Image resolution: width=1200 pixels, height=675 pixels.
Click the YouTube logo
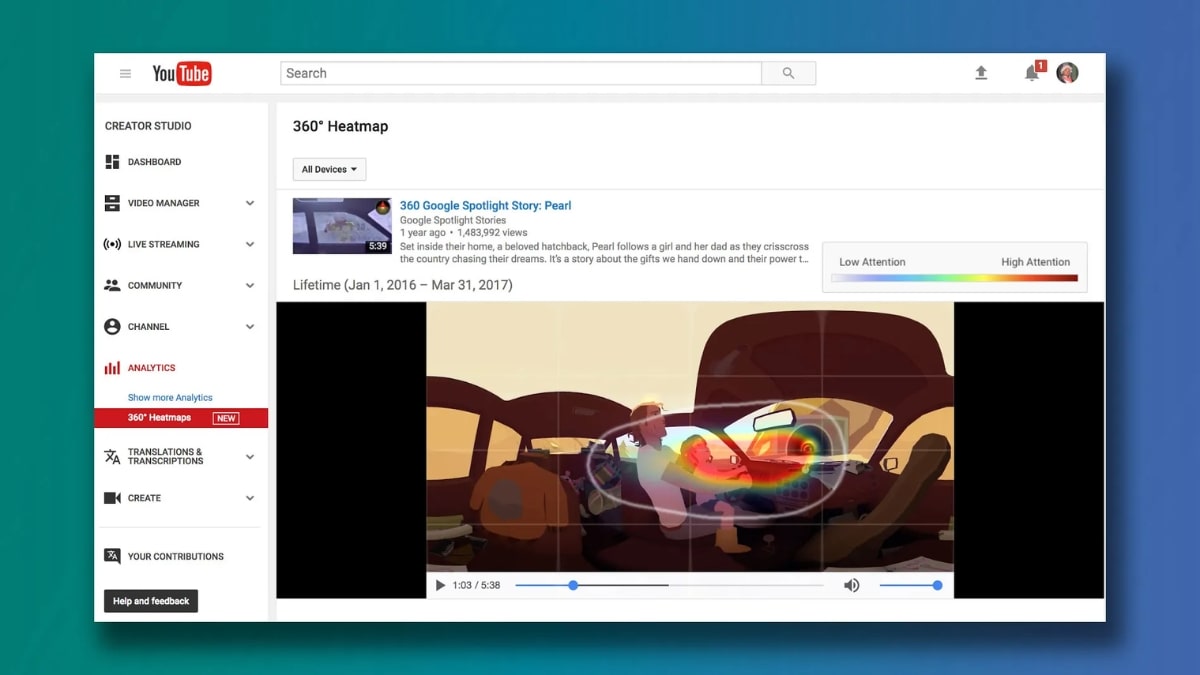point(181,73)
